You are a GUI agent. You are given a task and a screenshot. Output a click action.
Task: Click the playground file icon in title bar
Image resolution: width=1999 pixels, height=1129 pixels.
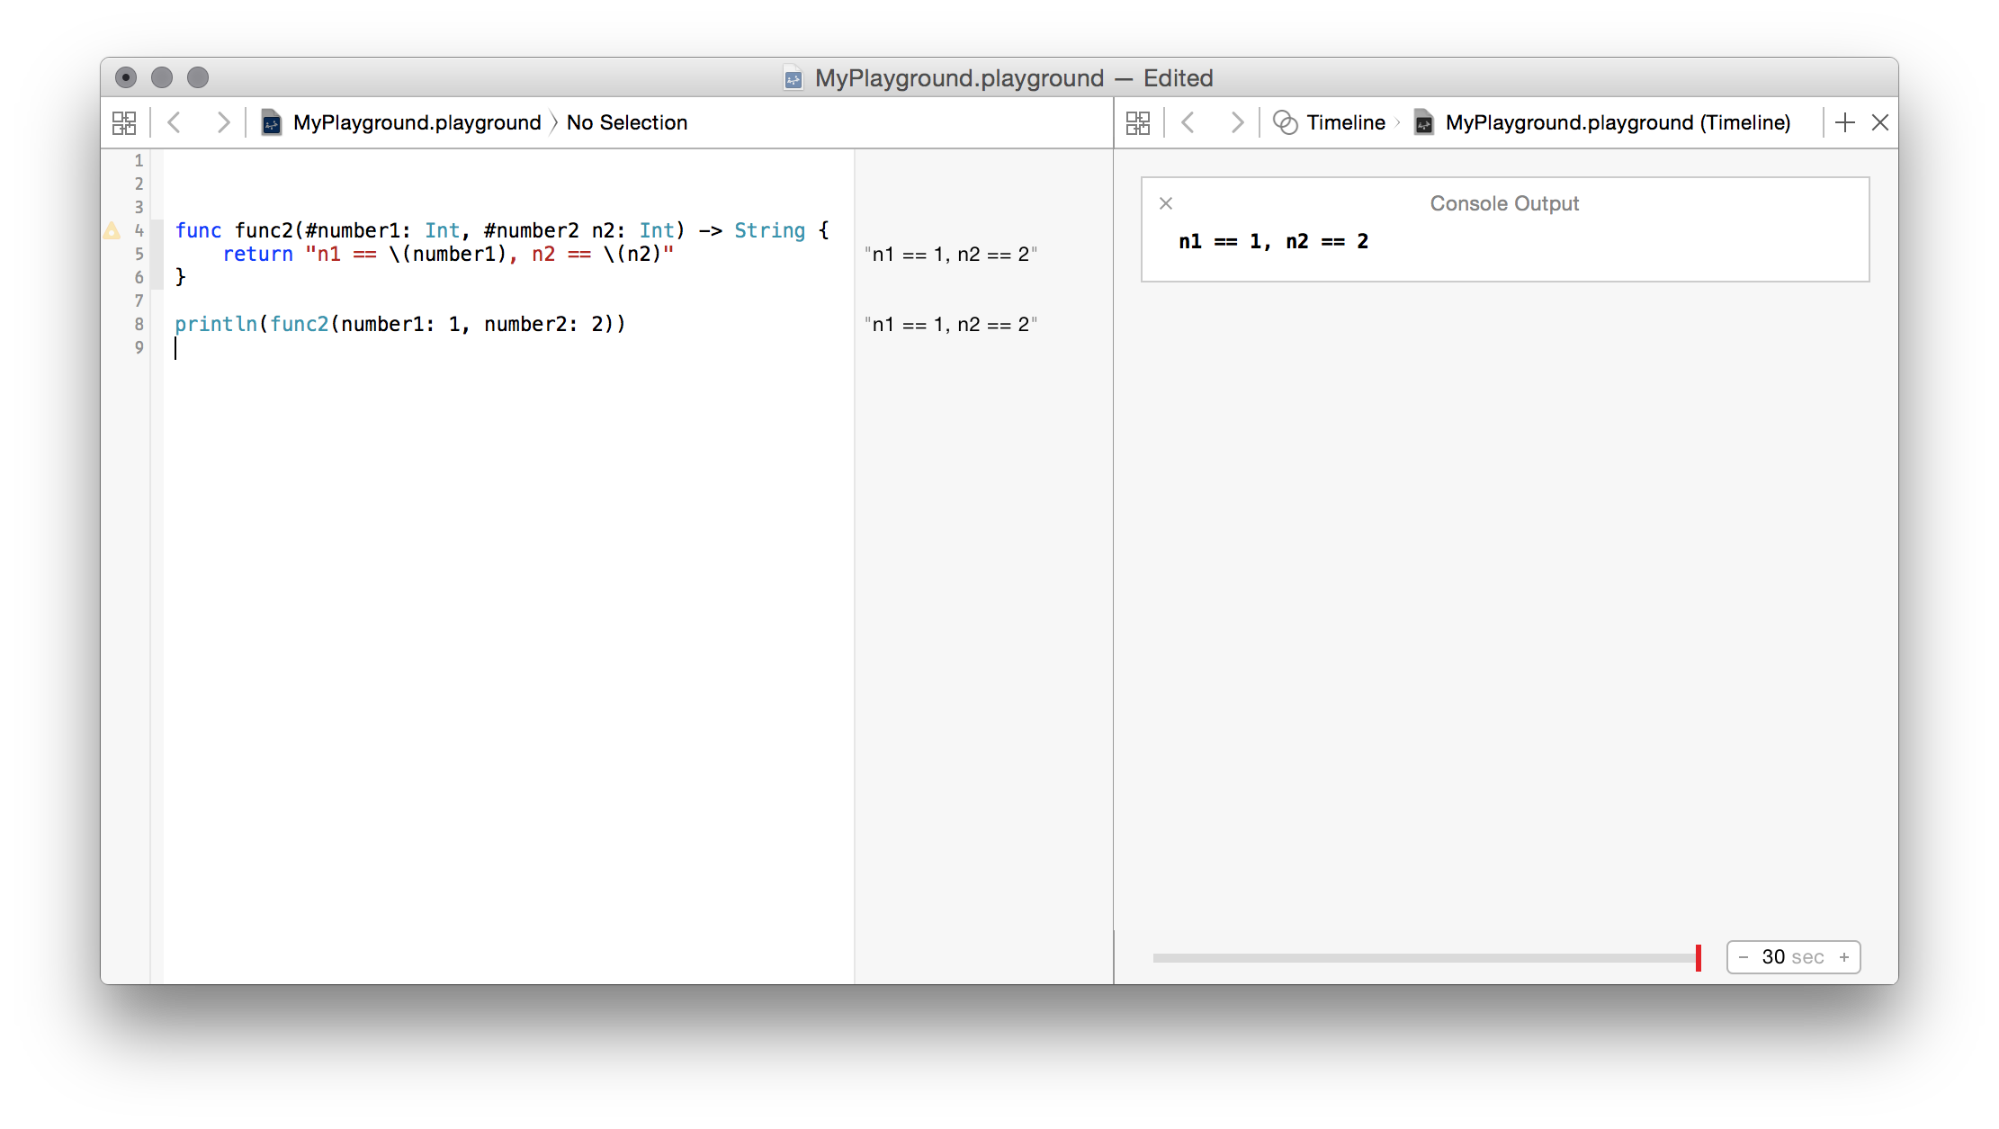pos(793,79)
